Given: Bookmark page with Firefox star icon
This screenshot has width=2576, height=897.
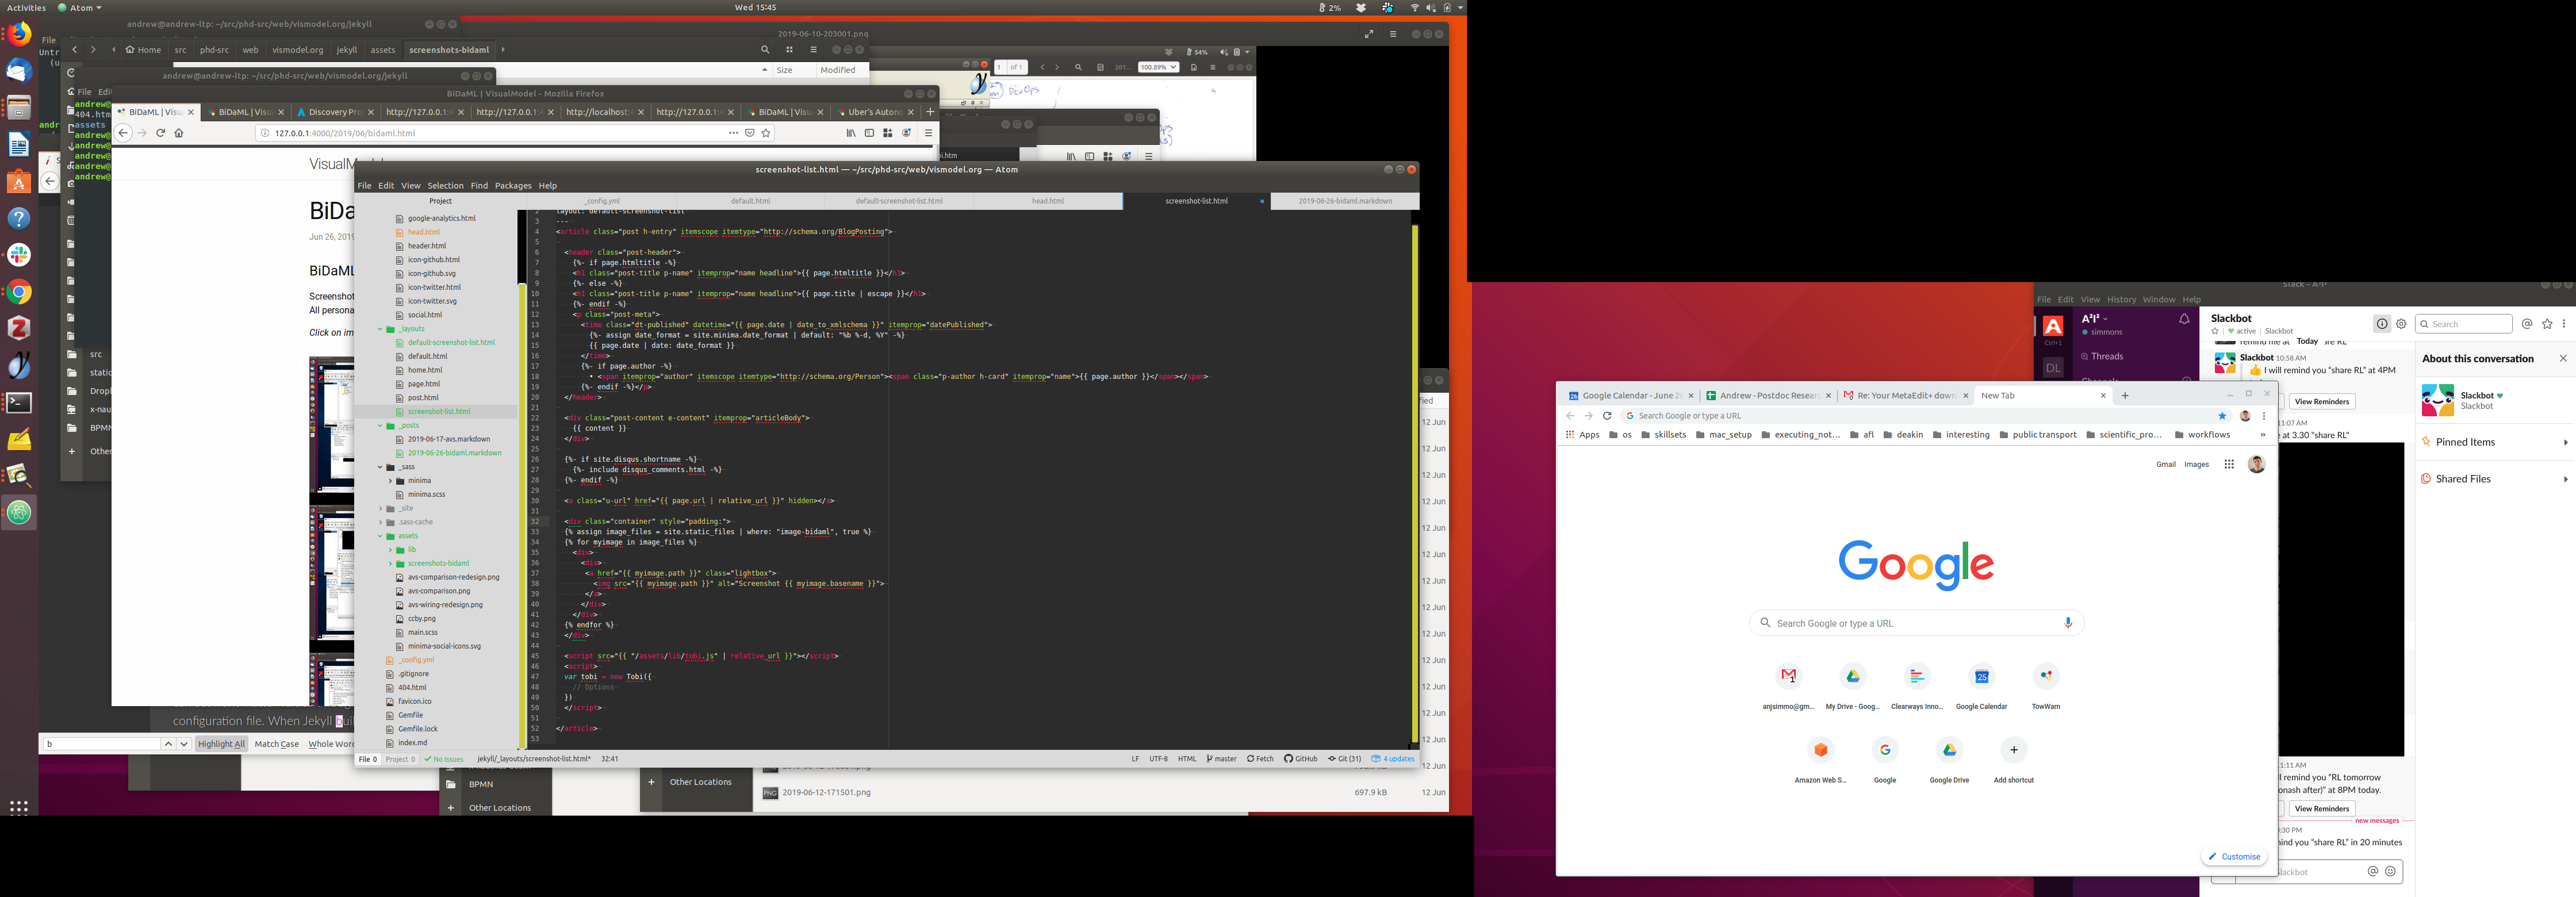Looking at the screenshot, I should pos(766,133).
